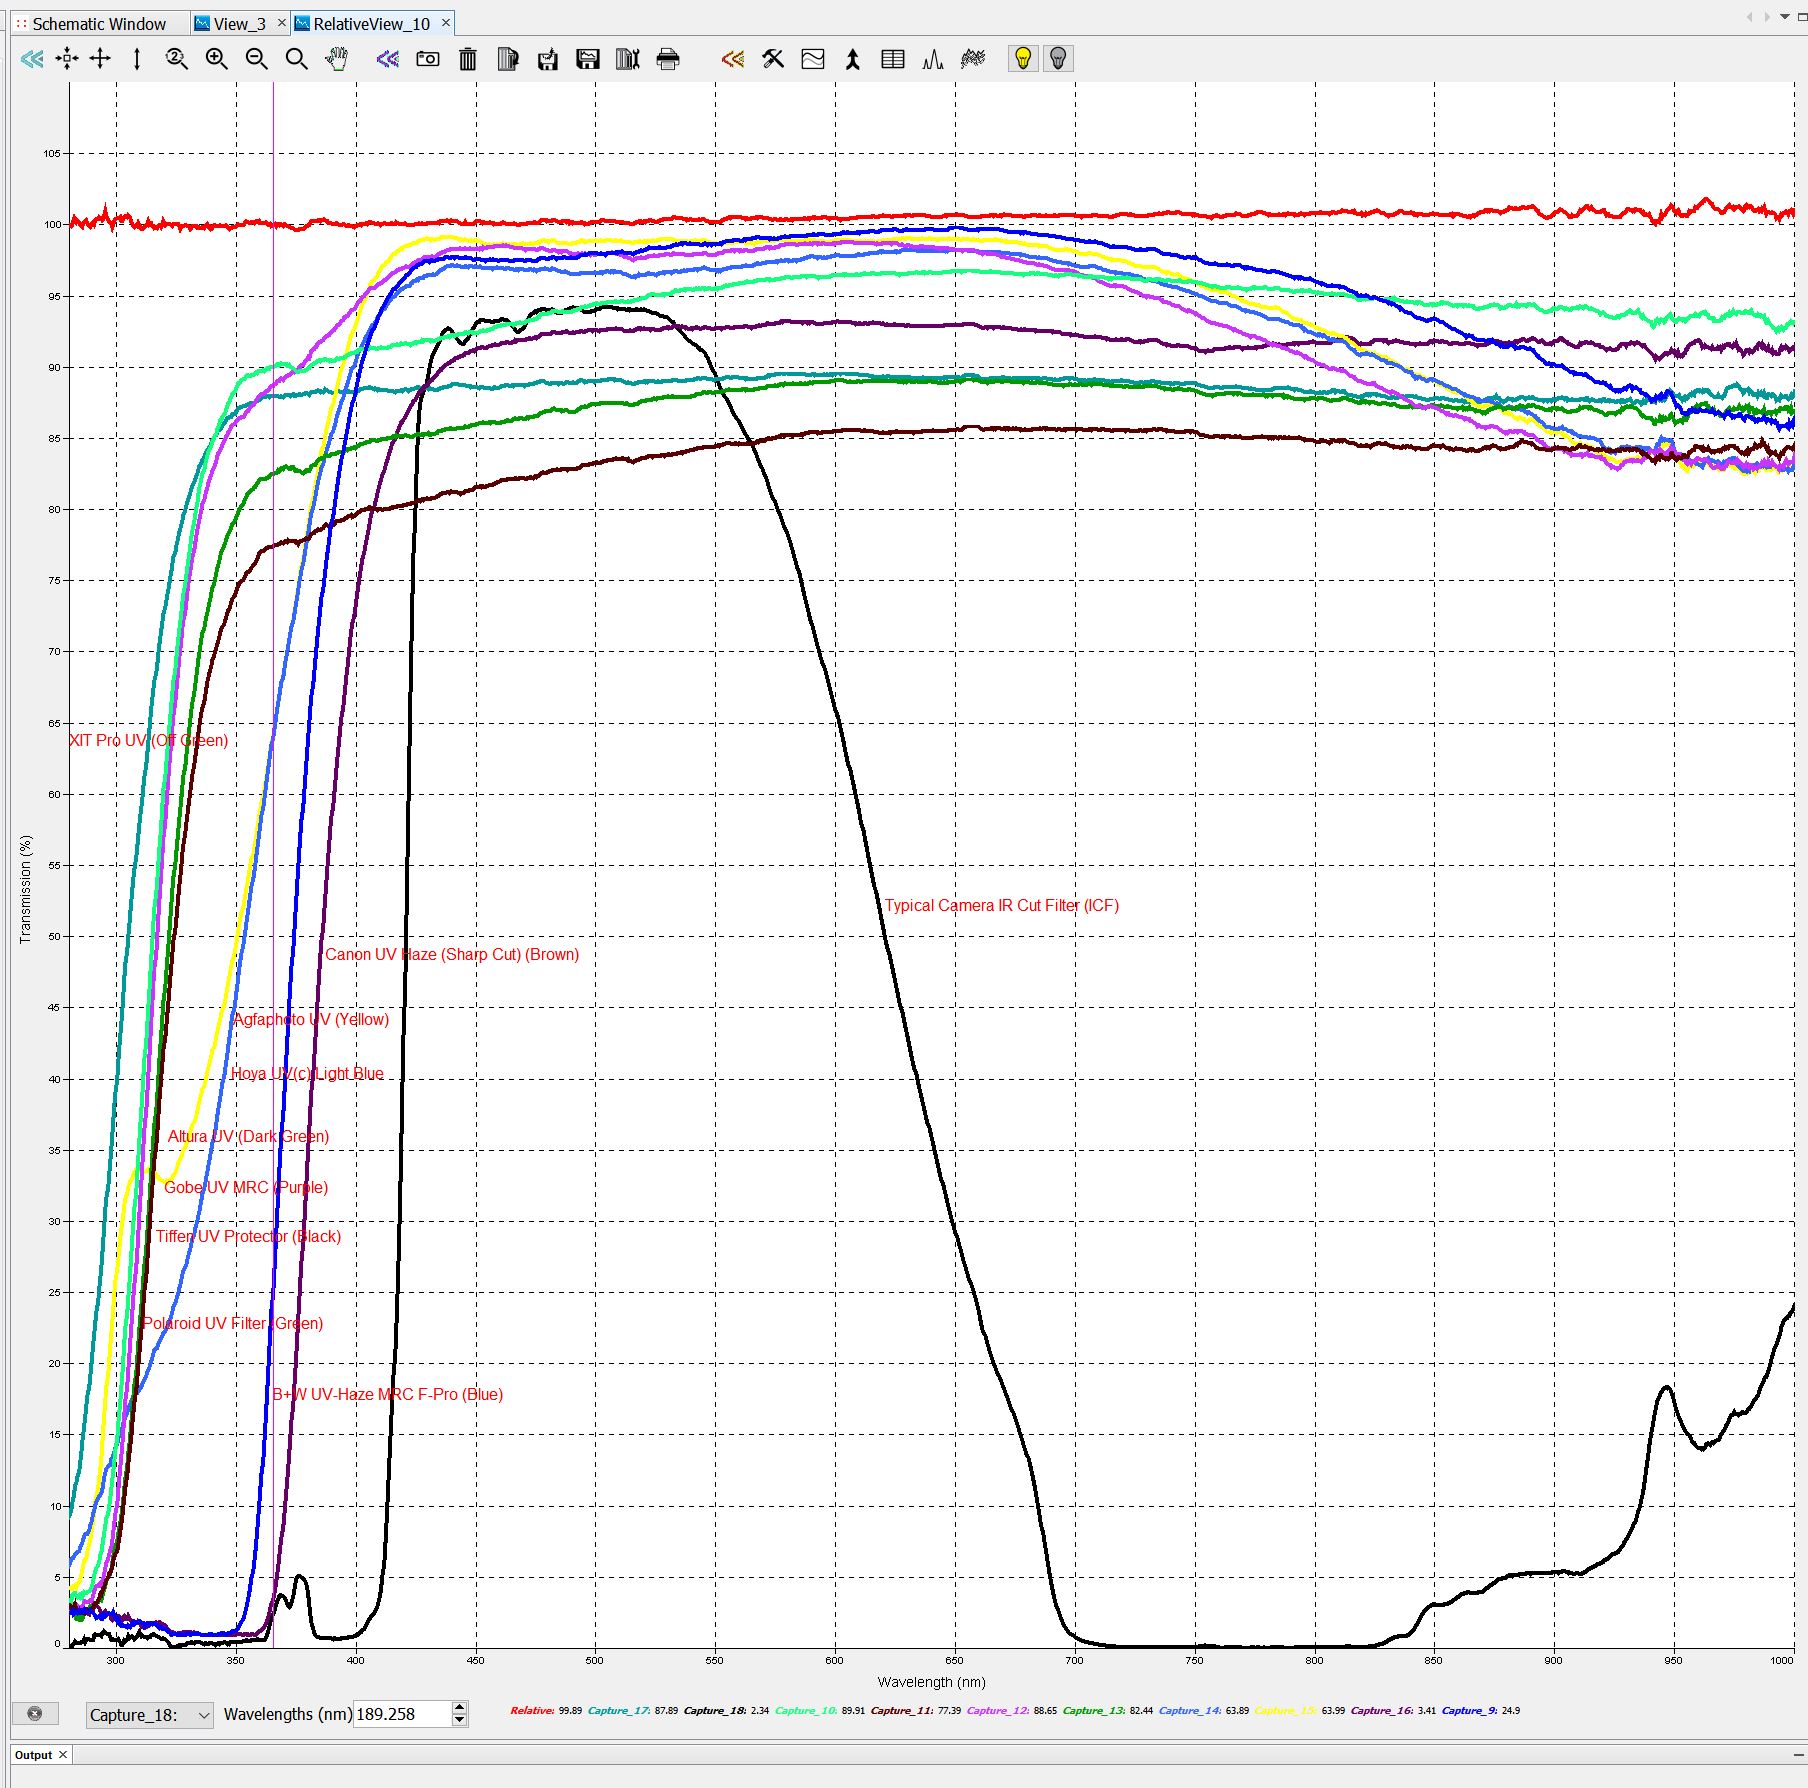Click the 'Agfaphoto UV (Yellow)' label
The width and height of the screenshot is (1808, 1788).
point(311,1020)
